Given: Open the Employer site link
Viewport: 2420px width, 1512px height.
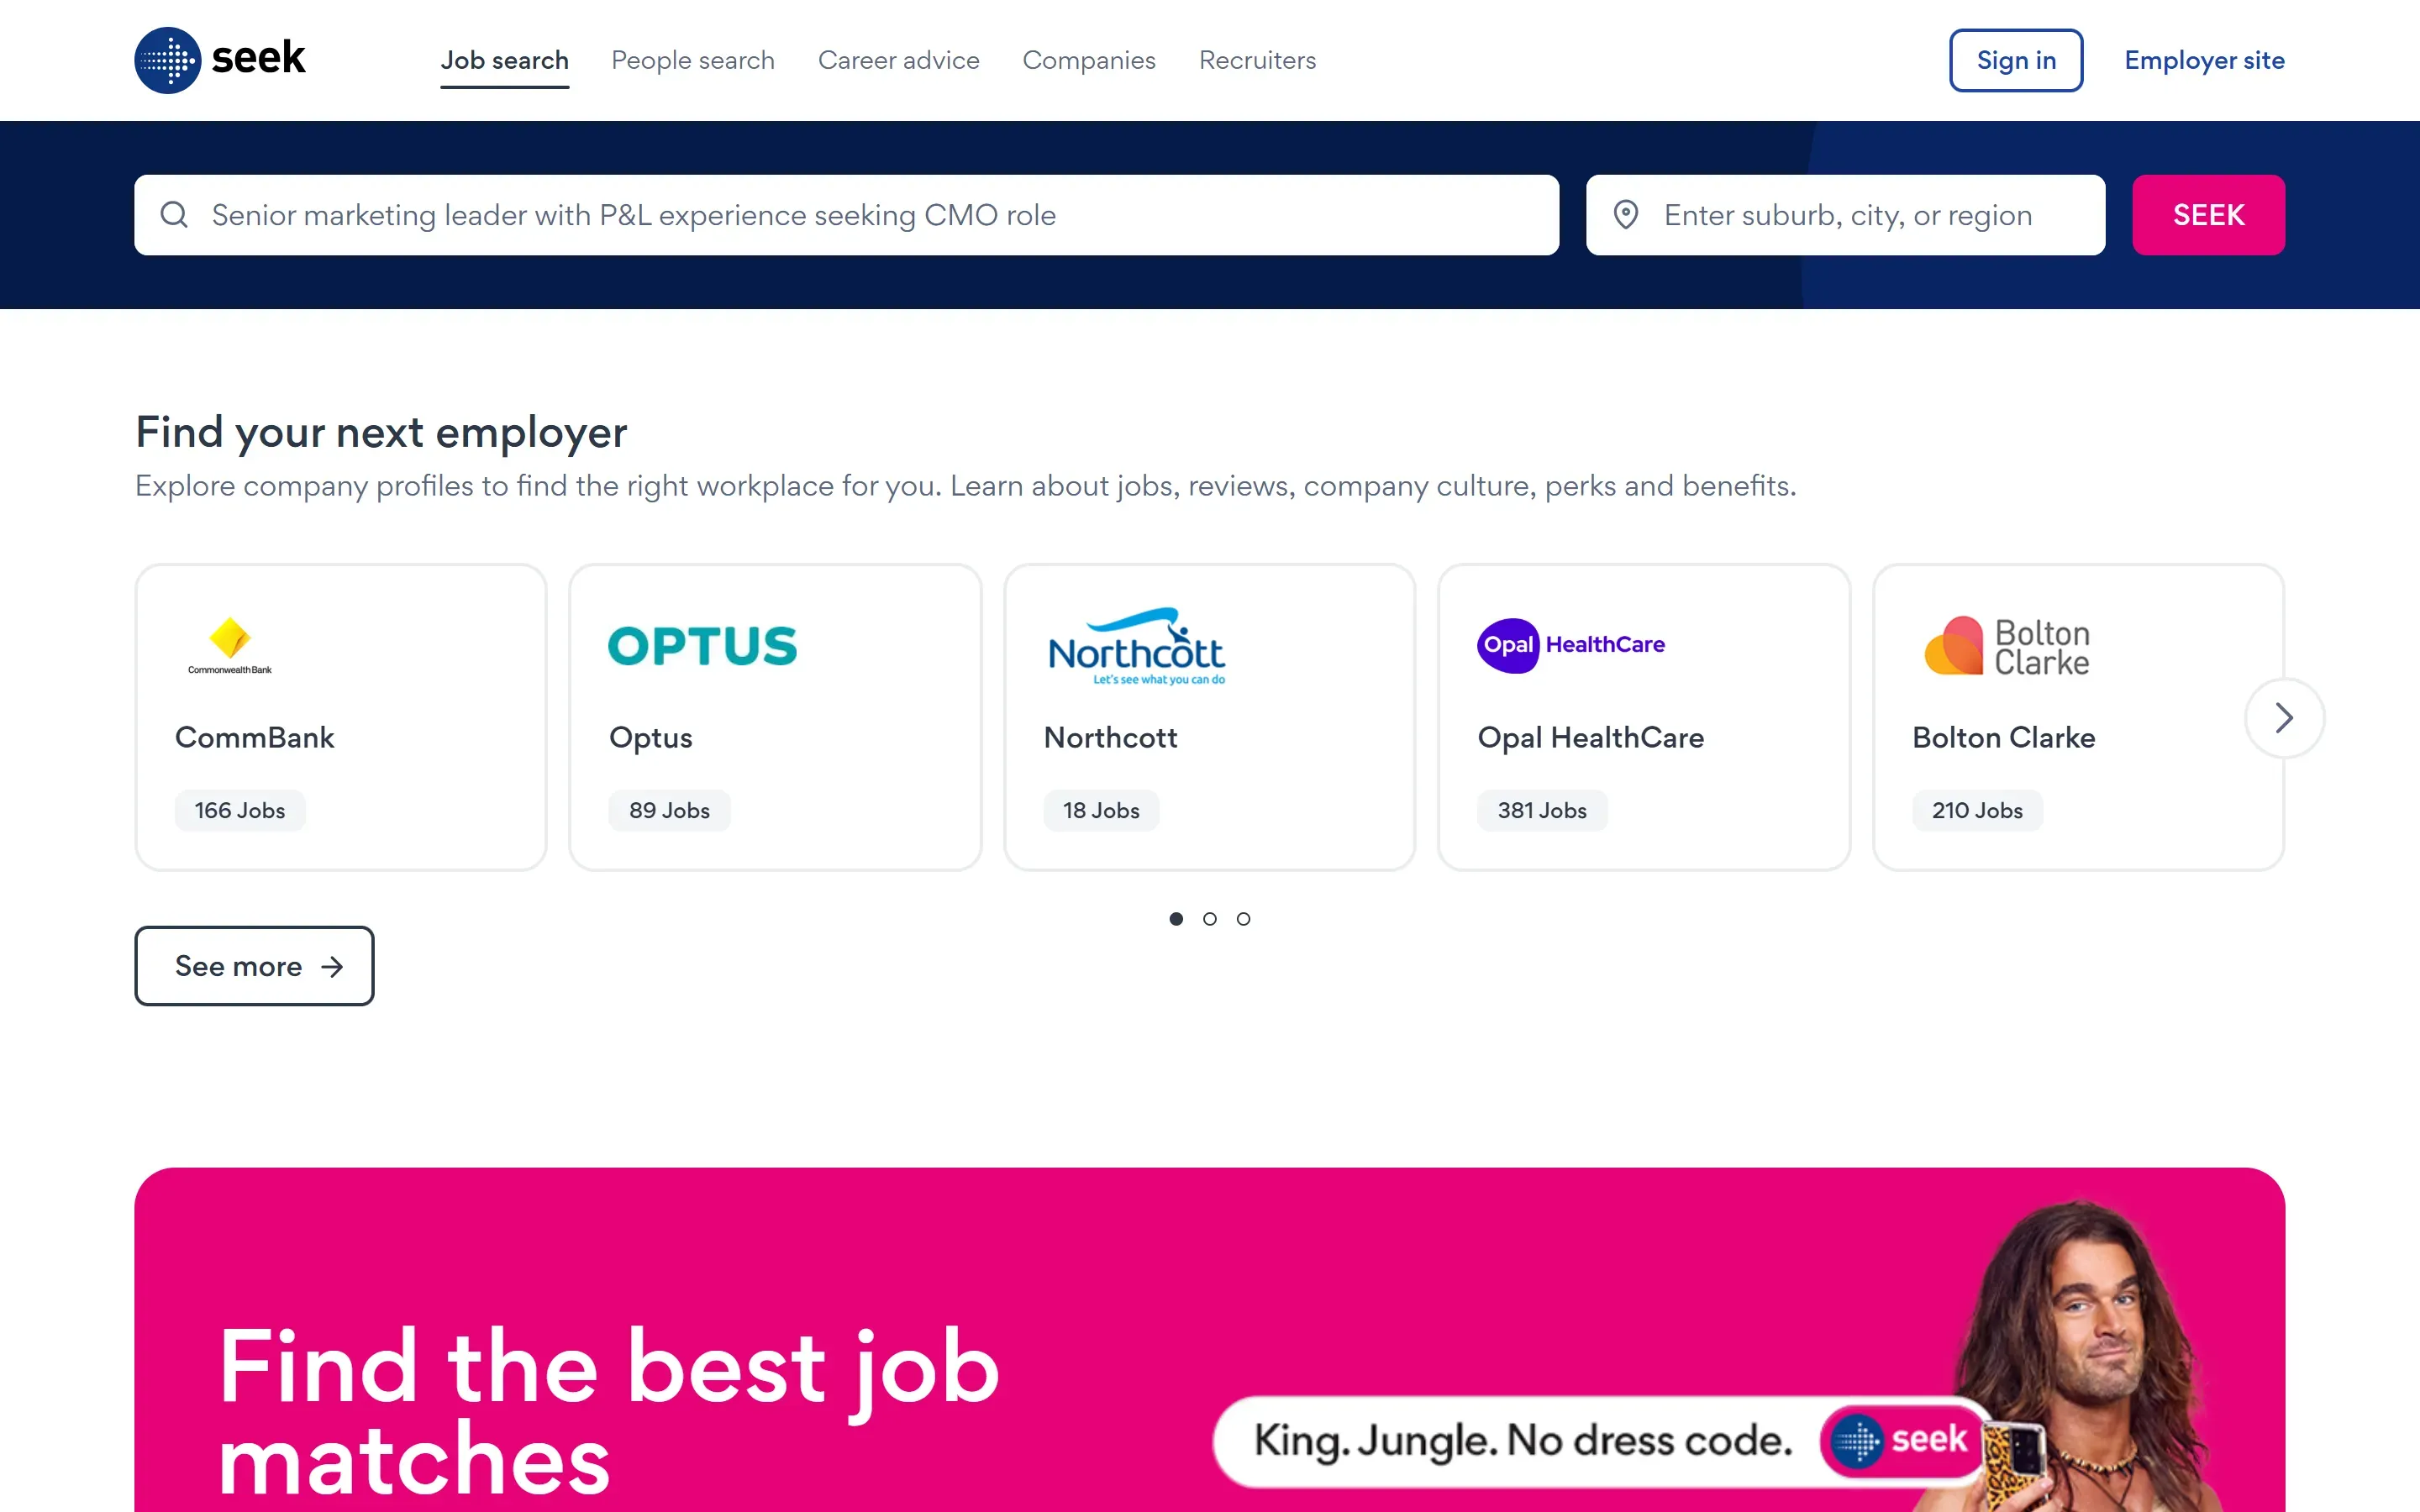Looking at the screenshot, I should pyautogui.click(x=2204, y=60).
